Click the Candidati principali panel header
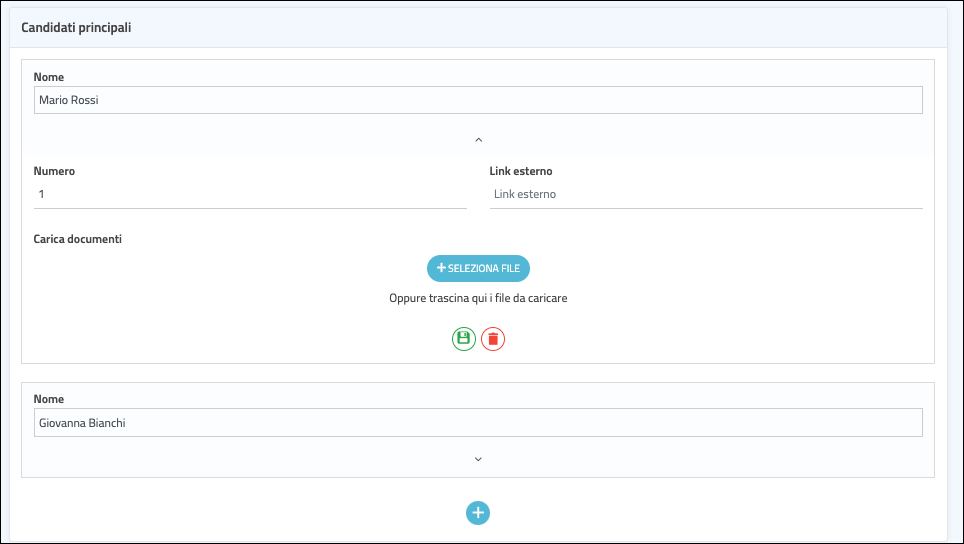The image size is (964, 544). tap(77, 28)
